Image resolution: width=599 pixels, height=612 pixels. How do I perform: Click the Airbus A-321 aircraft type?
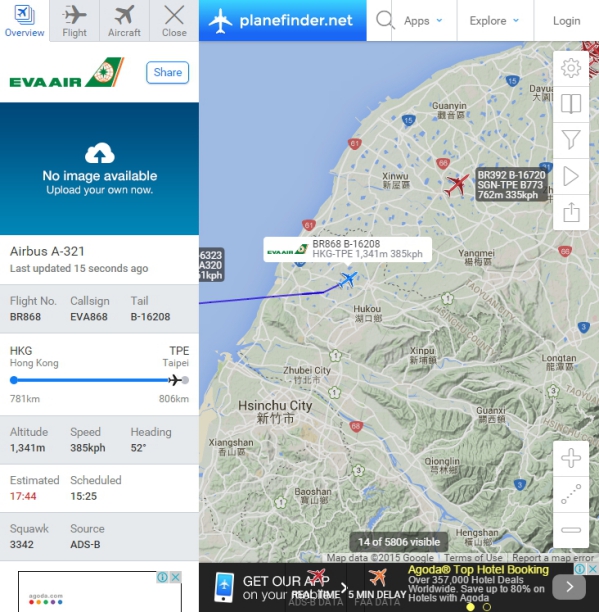[47, 251]
